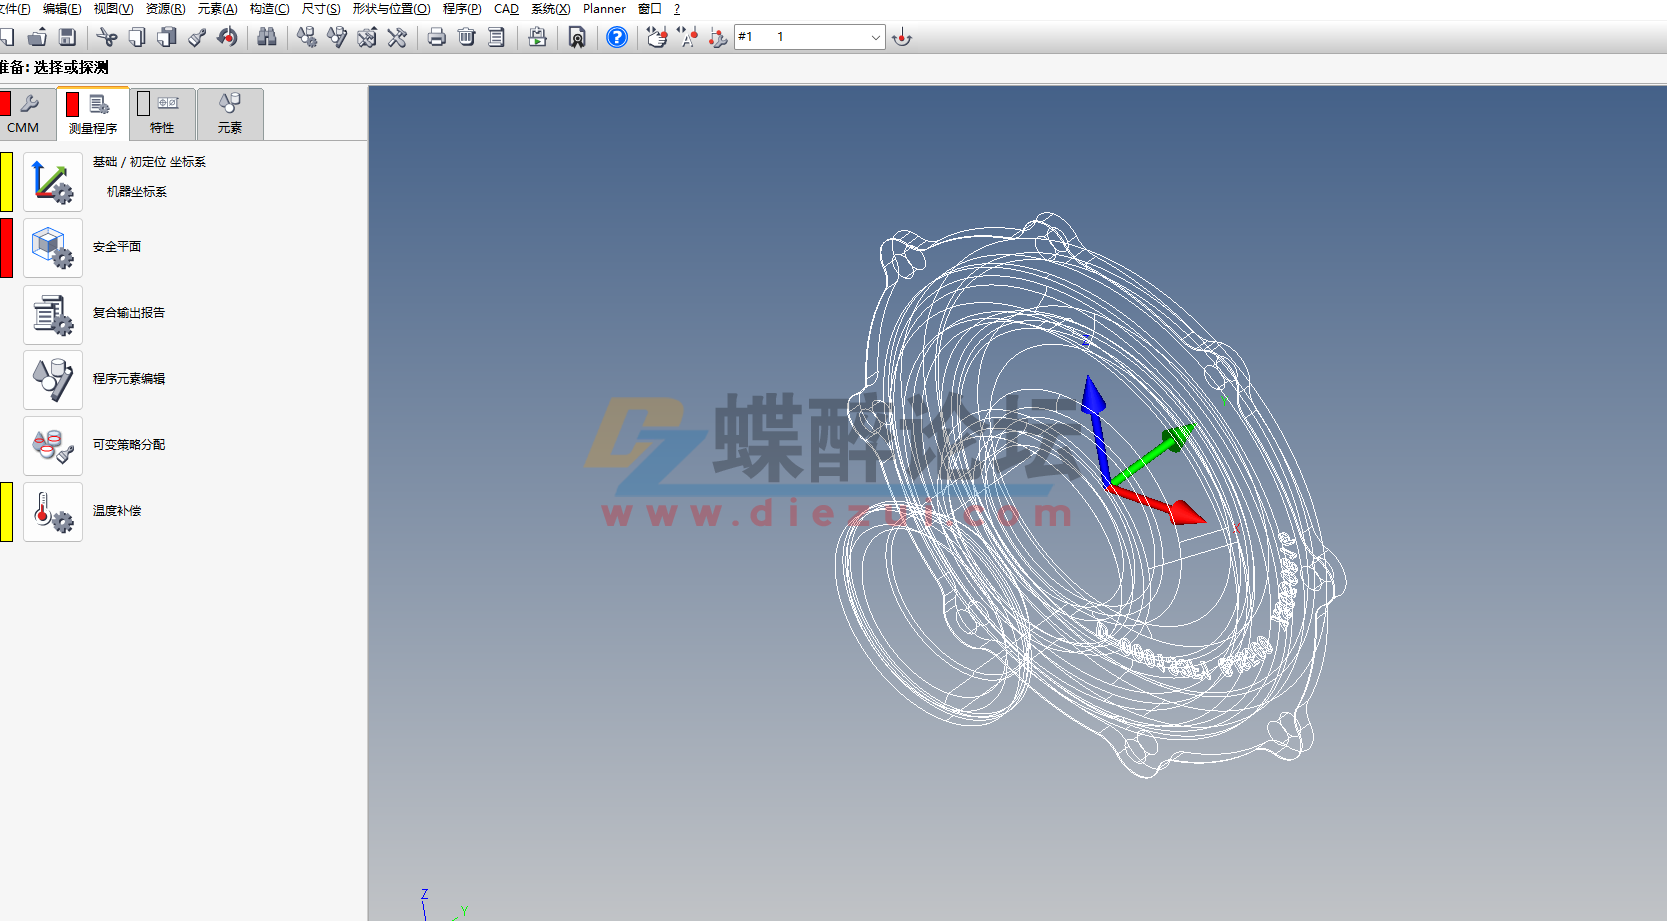Switch to the 特性 tab
This screenshot has height=921, width=1667.
coord(161,113)
